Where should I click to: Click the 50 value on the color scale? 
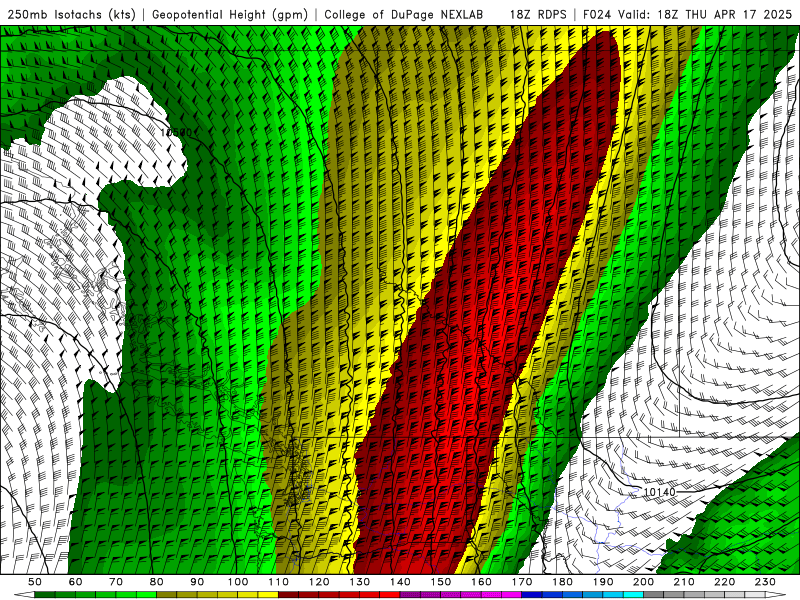35,582
